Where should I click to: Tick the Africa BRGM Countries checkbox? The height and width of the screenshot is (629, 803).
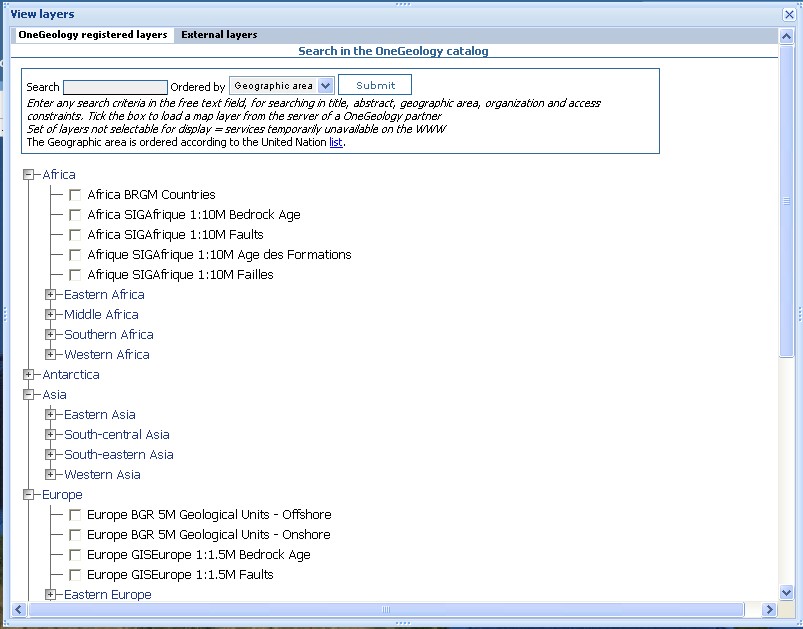tap(75, 195)
